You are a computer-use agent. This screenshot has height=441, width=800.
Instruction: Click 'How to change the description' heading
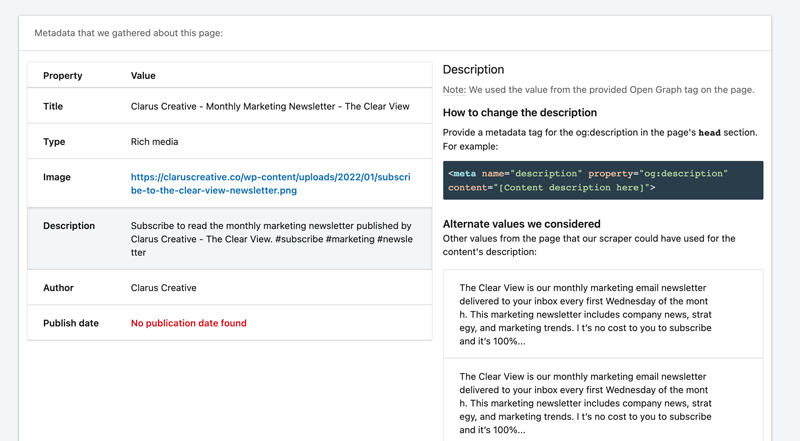pos(519,112)
